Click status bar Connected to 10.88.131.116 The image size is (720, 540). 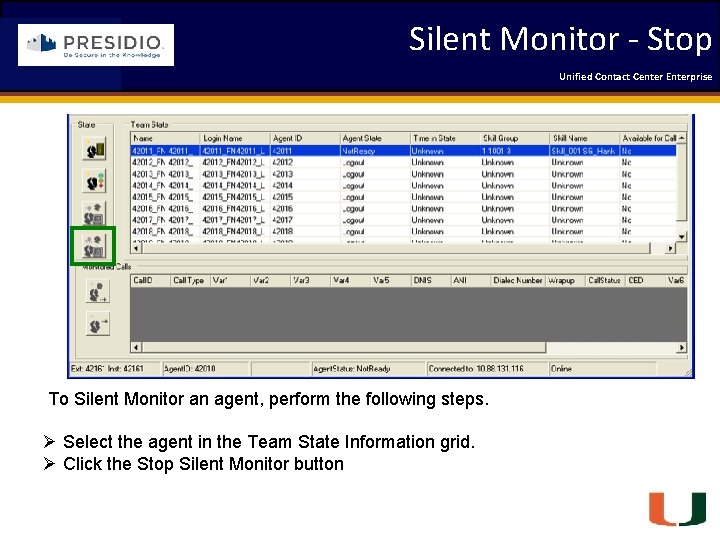(487, 369)
